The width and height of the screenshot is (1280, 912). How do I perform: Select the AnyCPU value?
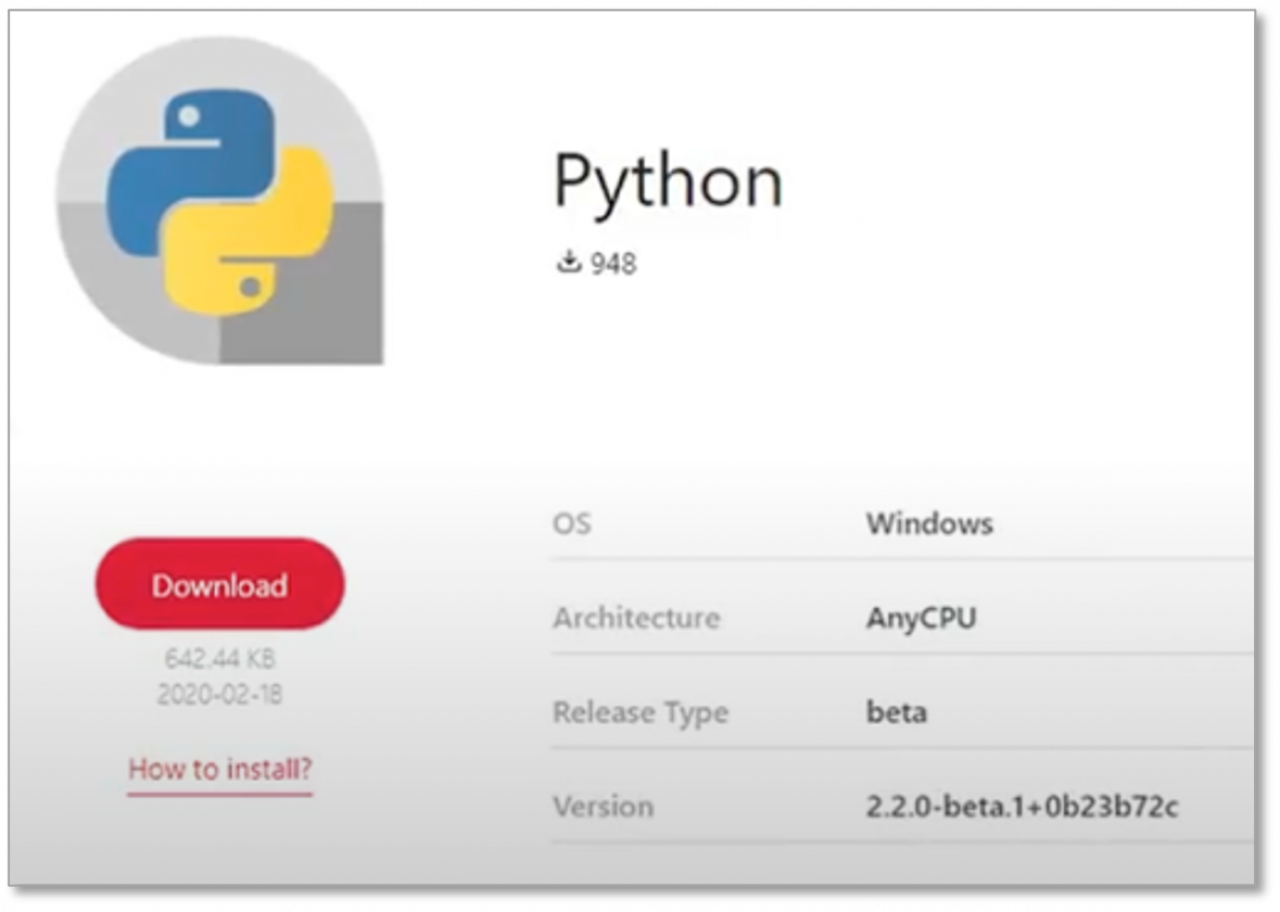coord(921,618)
